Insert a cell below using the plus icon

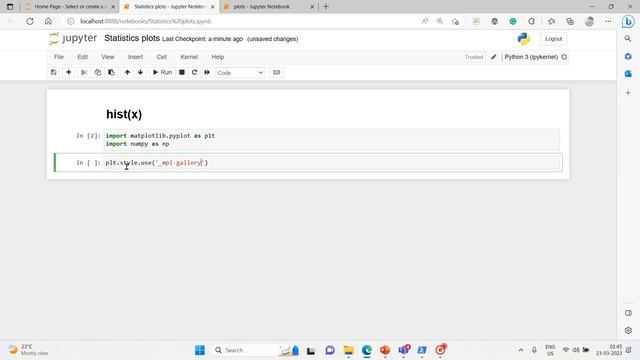click(69, 72)
